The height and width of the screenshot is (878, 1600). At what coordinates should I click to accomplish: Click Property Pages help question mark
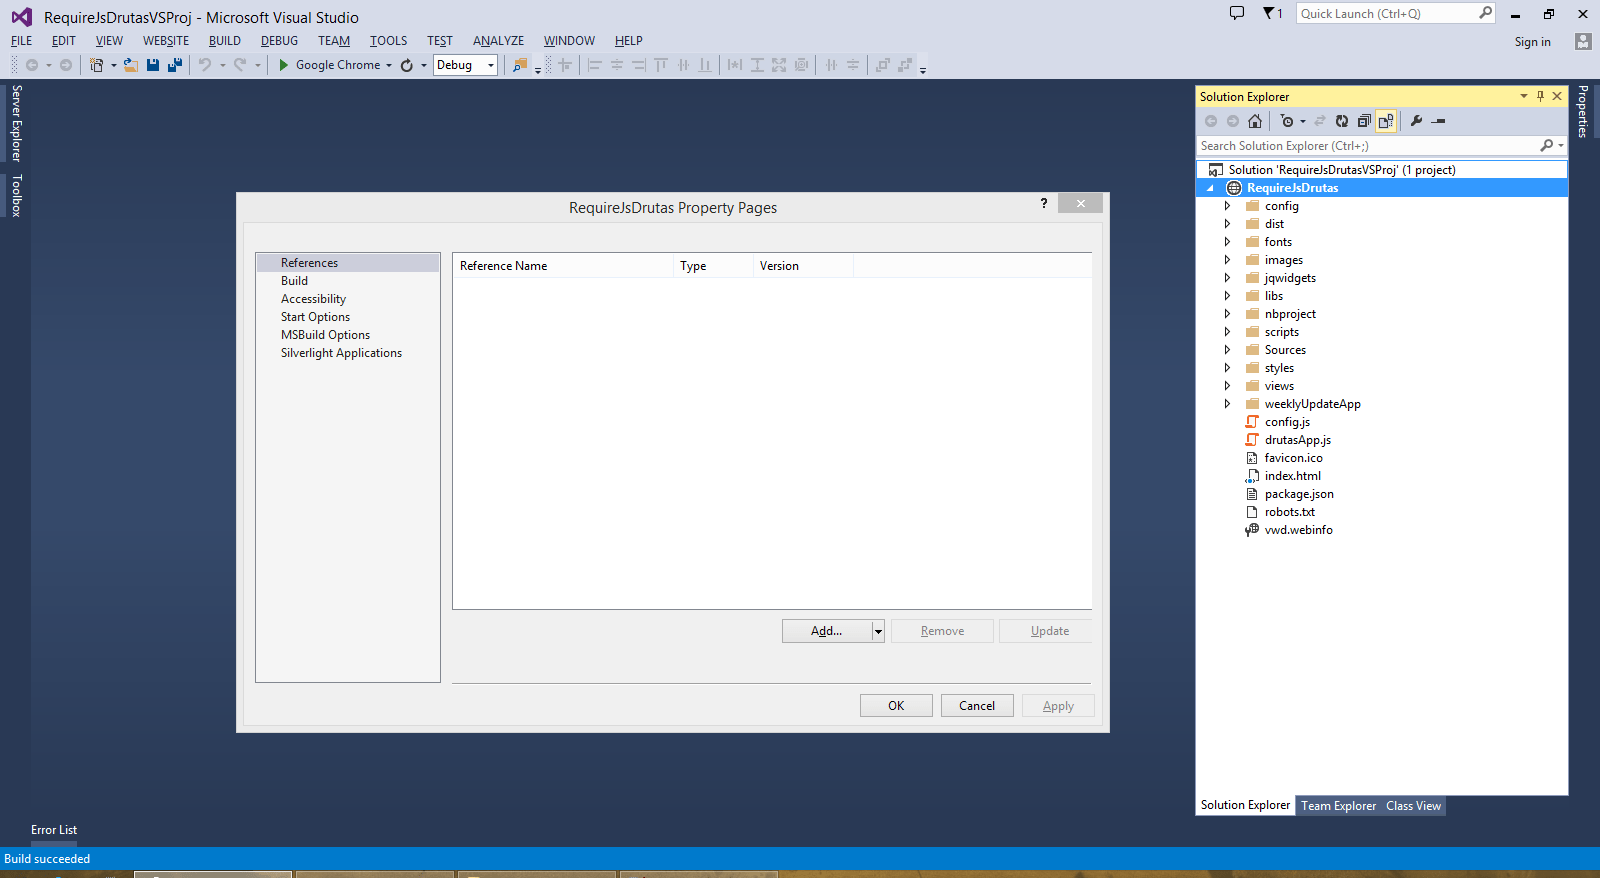tap(1044, 203)
